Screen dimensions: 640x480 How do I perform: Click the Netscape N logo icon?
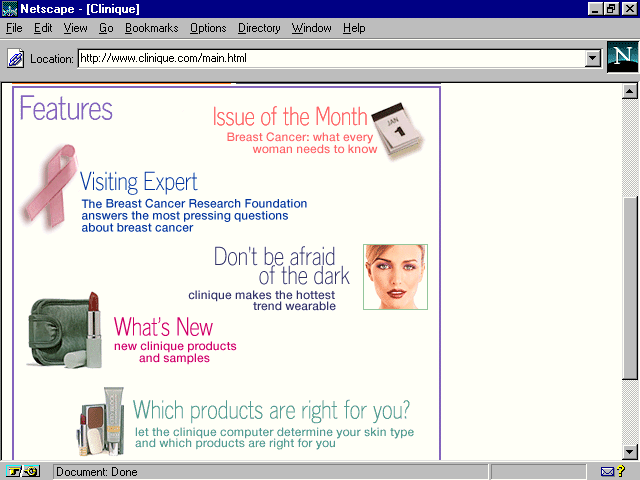[620, 58]
